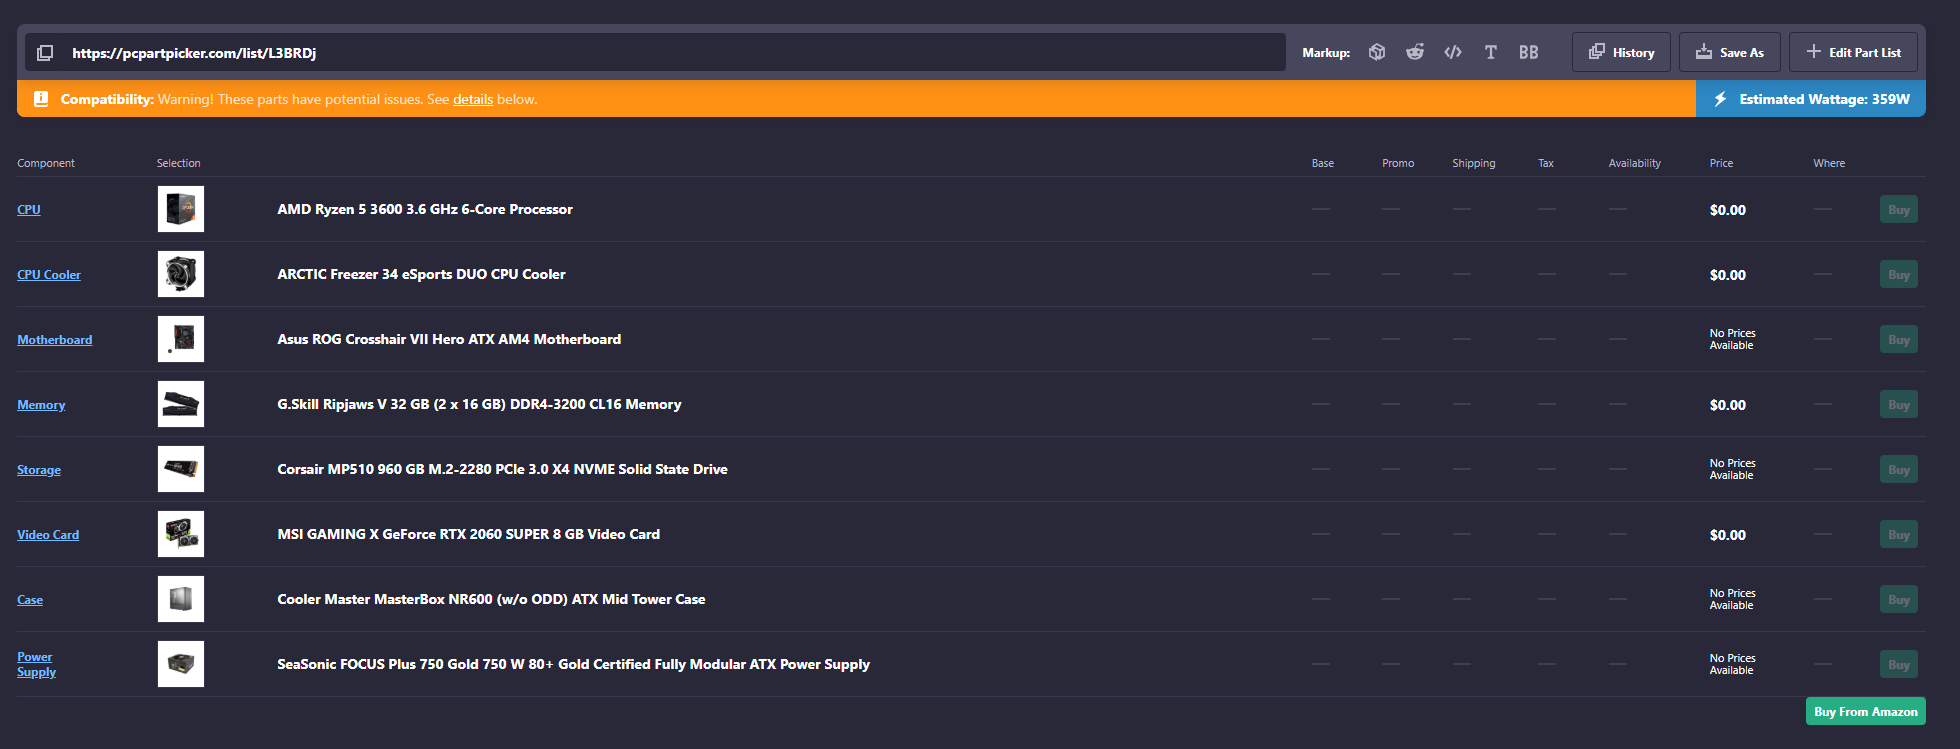The width and height of the screenshot is (1960, 749).
Task: Click the "Shipping" column header
Action: coord(1474,163)
